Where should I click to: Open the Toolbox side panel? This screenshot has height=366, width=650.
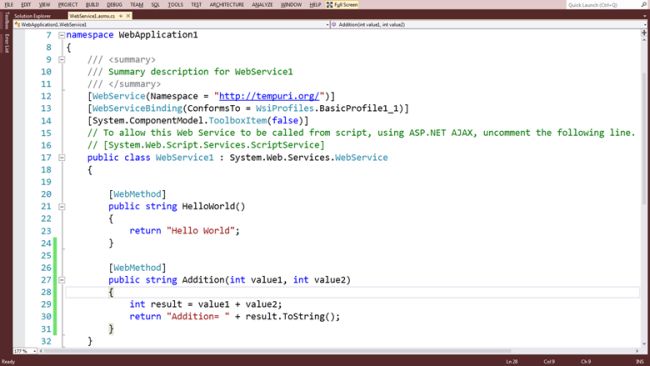tap(7, 21)
